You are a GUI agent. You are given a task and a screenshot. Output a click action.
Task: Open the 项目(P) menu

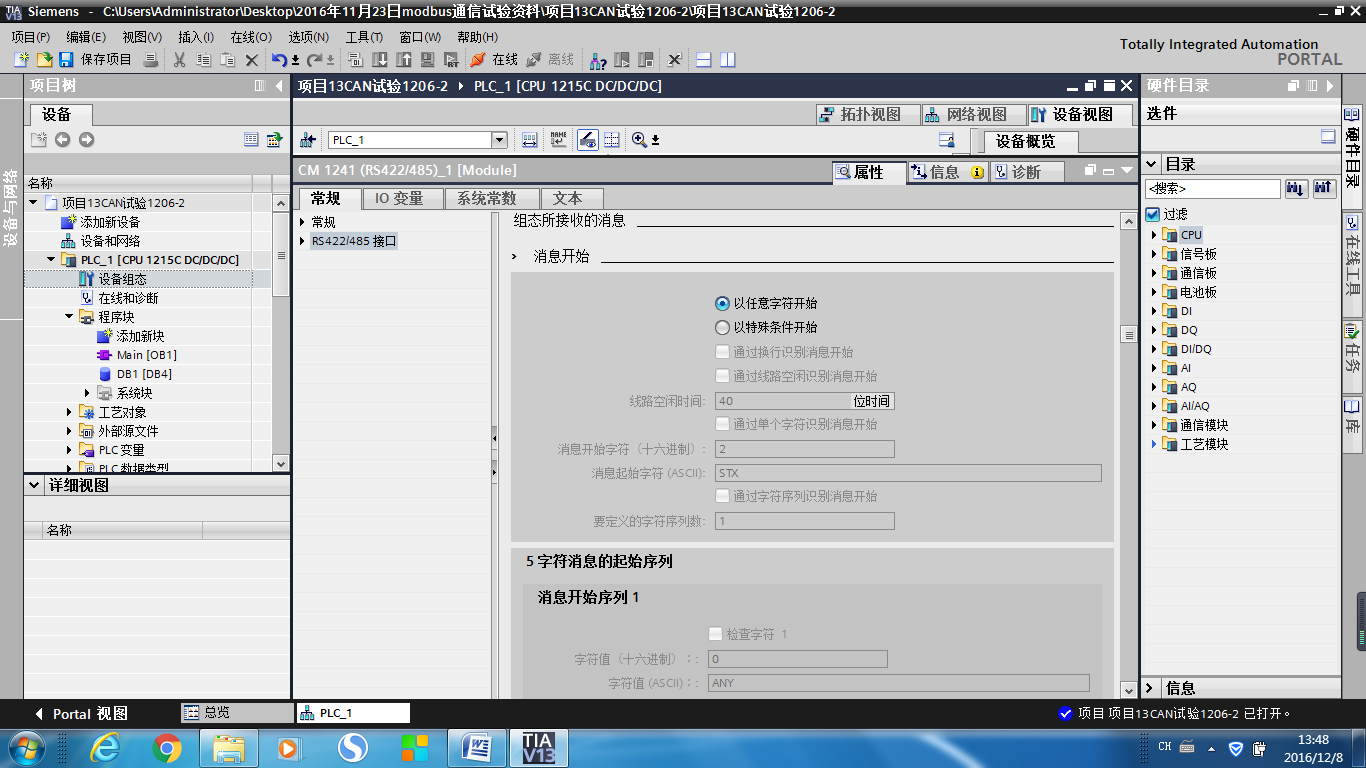[31, 37]
